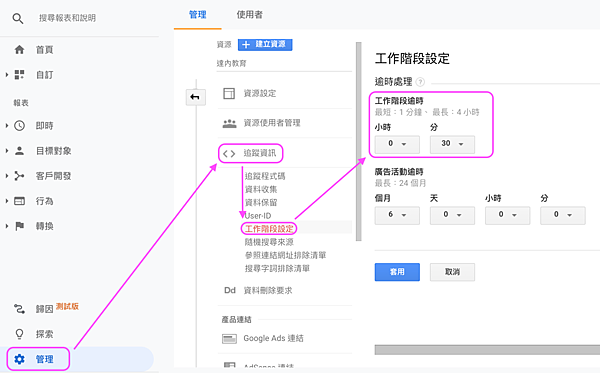Select 工作階段設定 in tracking info list
Screen dimensions: 600x373
coord(269,229)
